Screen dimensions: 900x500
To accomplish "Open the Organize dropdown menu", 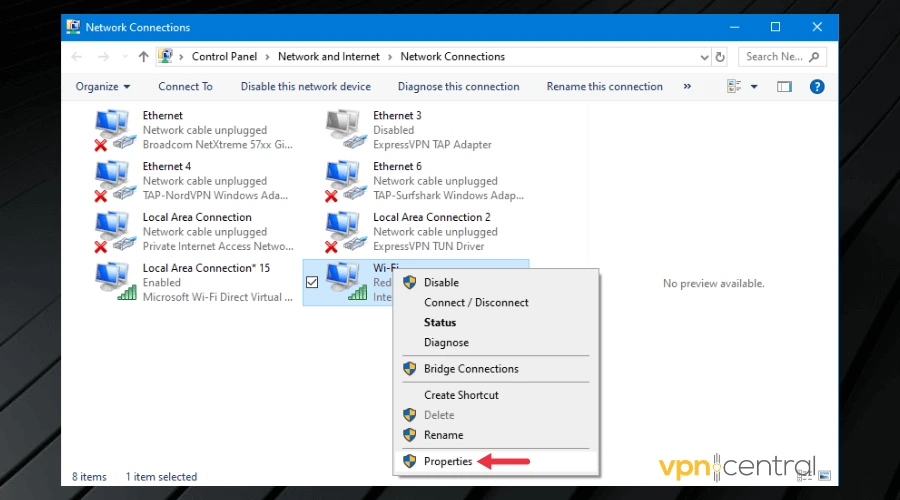I will (x=103, y=87).
